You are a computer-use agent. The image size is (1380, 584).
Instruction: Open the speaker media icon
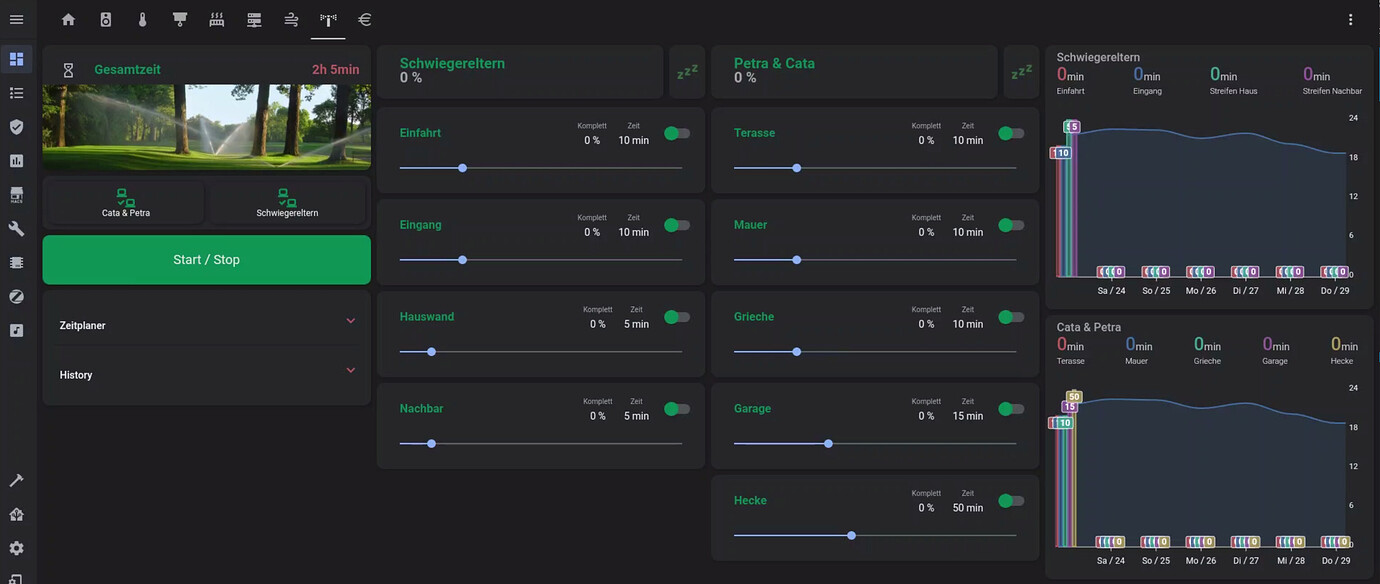click(105, 19)
